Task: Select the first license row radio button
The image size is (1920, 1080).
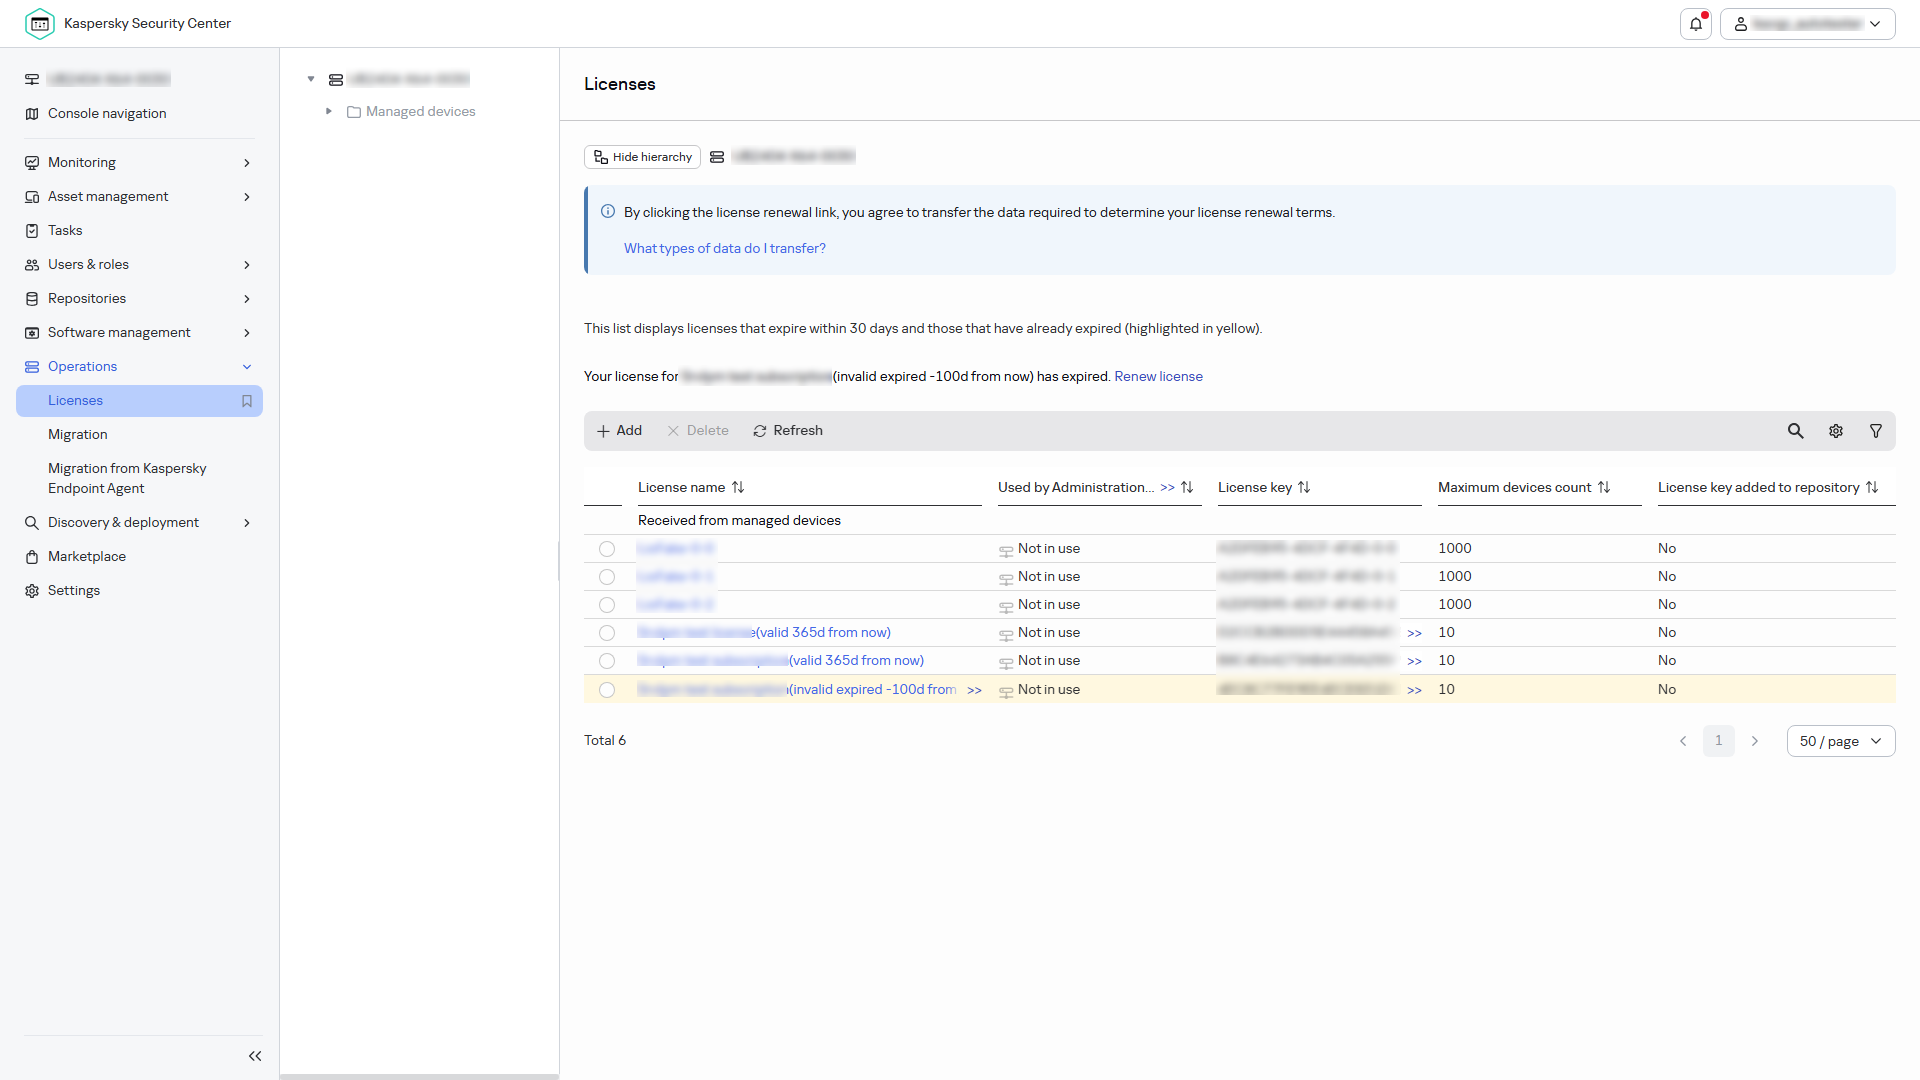Action: pyautogui.click(x=607, y=549)
